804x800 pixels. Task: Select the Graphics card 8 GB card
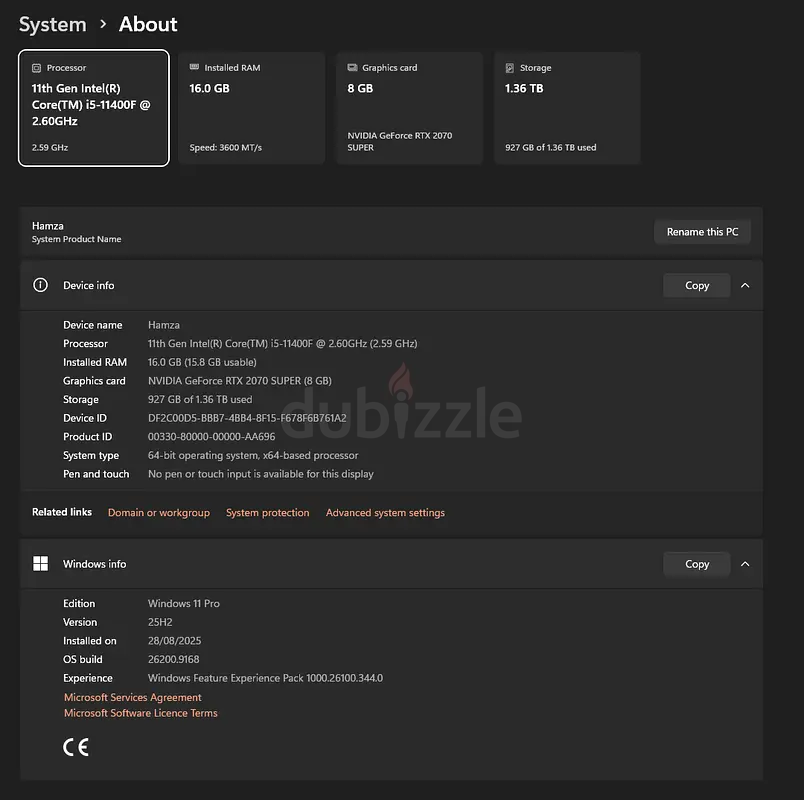coord(409,108)
